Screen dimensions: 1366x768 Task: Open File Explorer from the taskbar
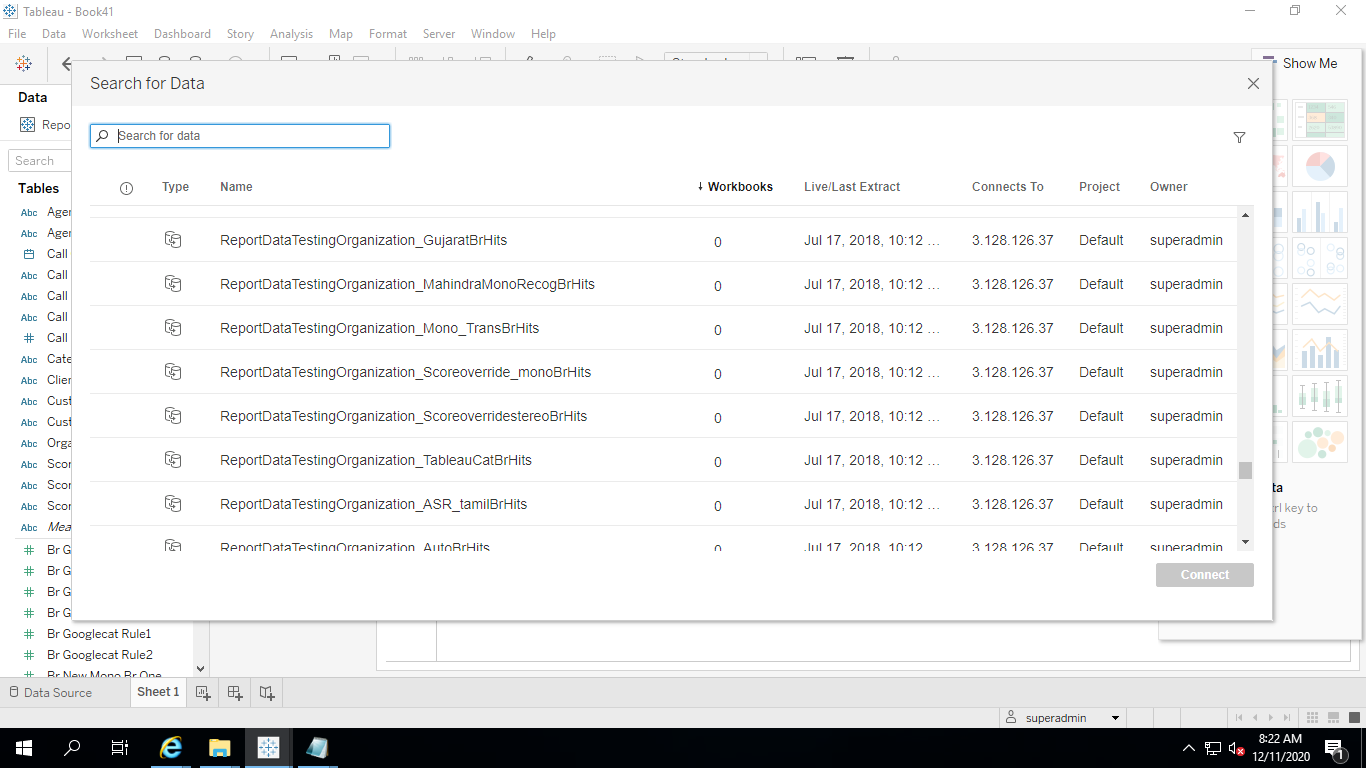220,747
